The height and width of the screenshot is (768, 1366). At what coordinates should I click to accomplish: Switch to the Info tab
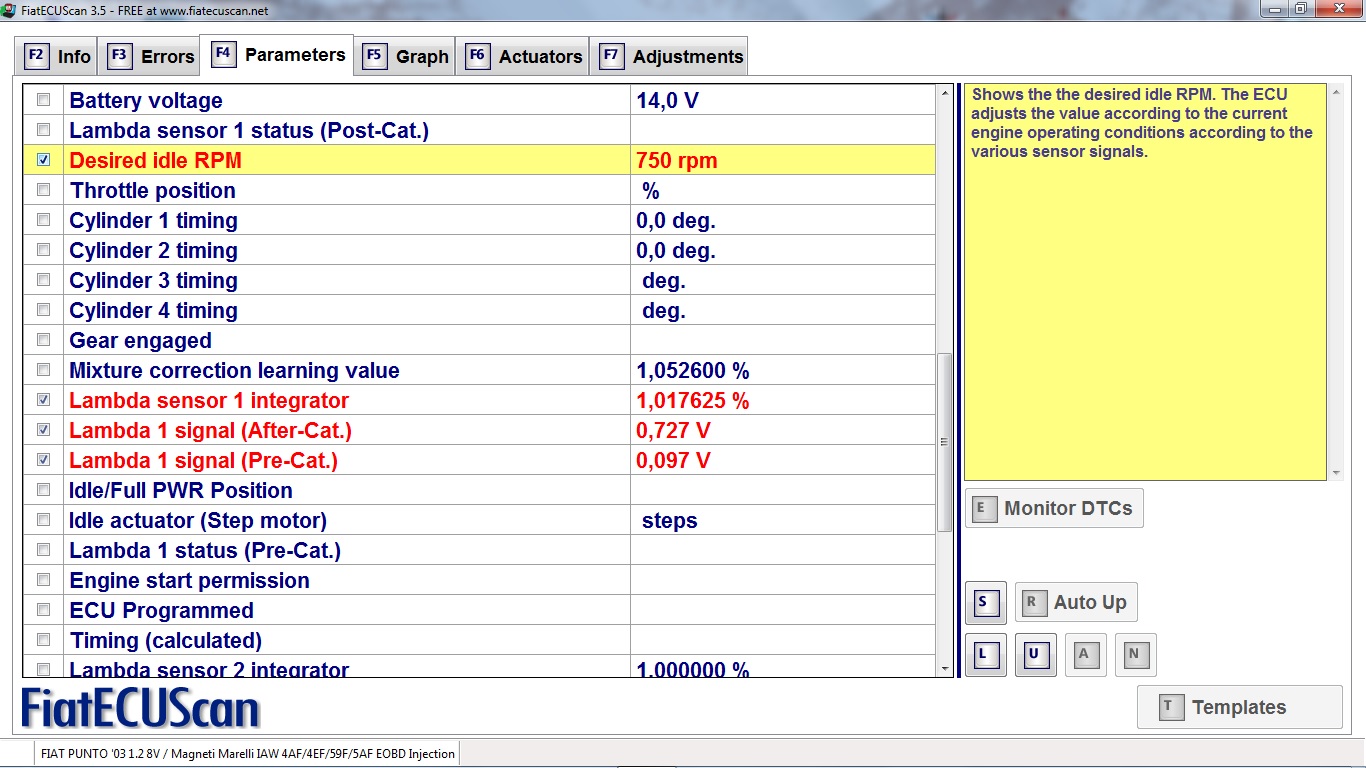tap(58, 56)
